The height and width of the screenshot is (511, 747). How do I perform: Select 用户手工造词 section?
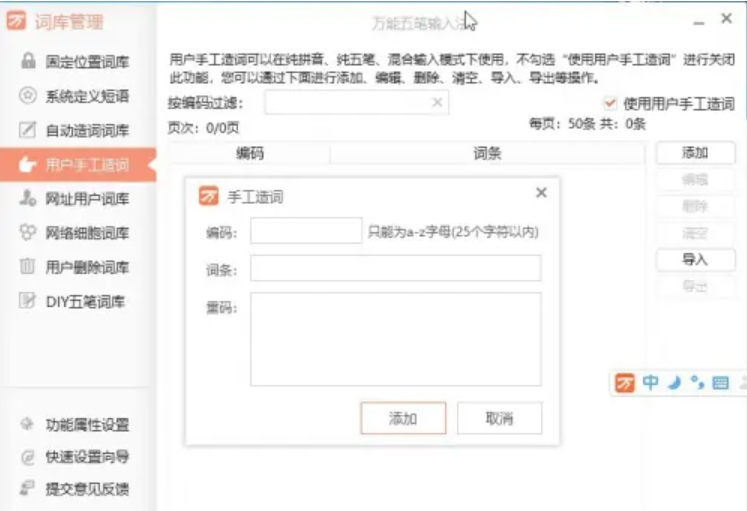[78, 165]
